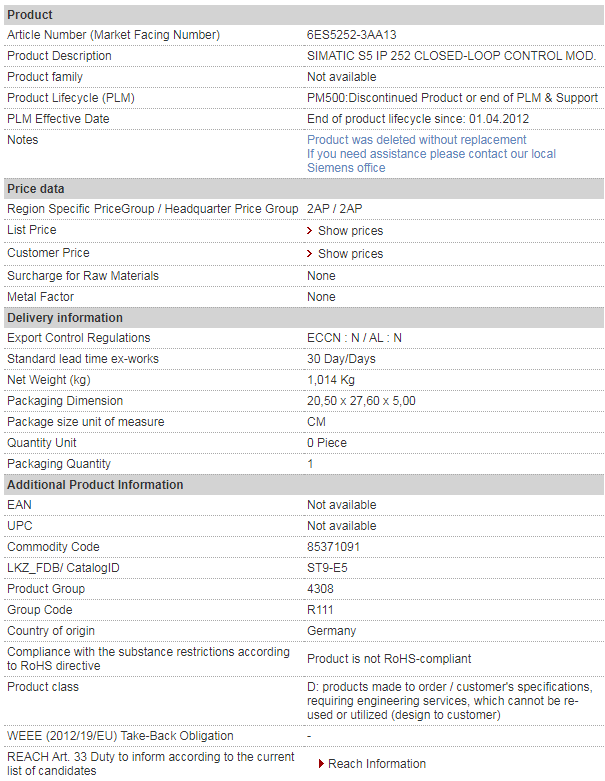The width and height of the screenshot is (605, 781).
Task: Click the ST9-E5 catalog ID value
Action: coord(327,568)
